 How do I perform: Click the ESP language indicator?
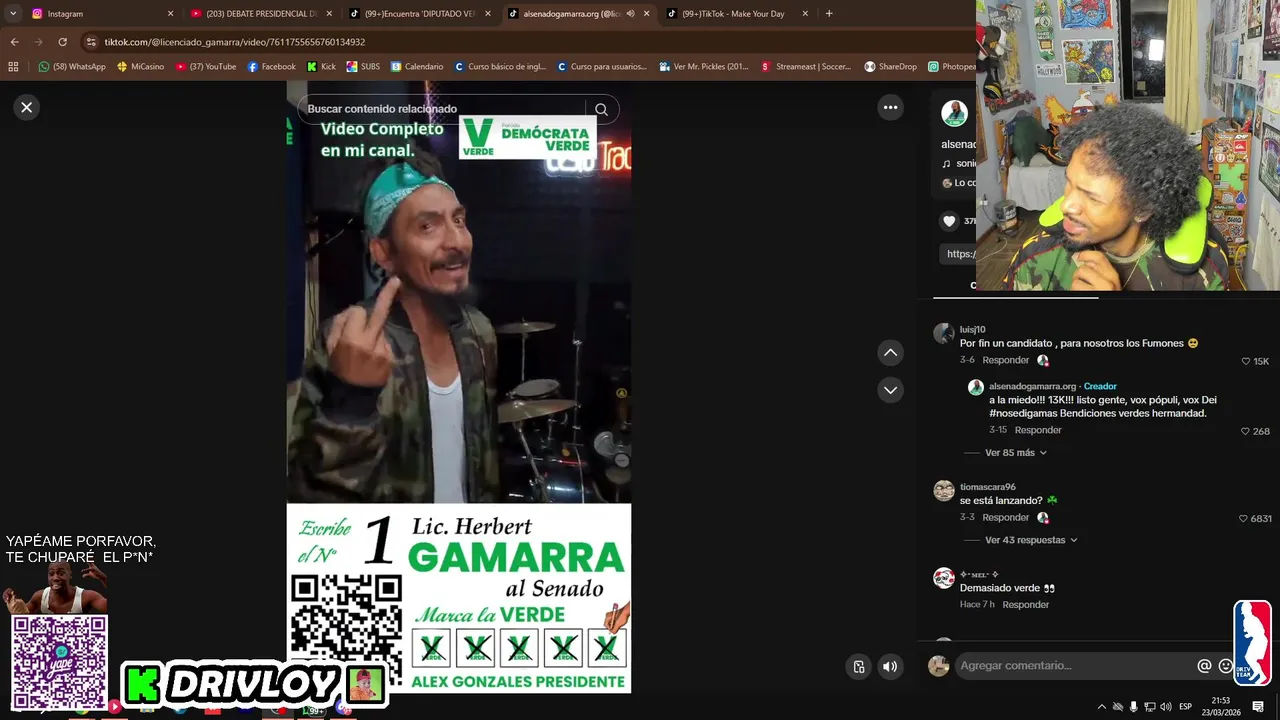click(1185, 707)
